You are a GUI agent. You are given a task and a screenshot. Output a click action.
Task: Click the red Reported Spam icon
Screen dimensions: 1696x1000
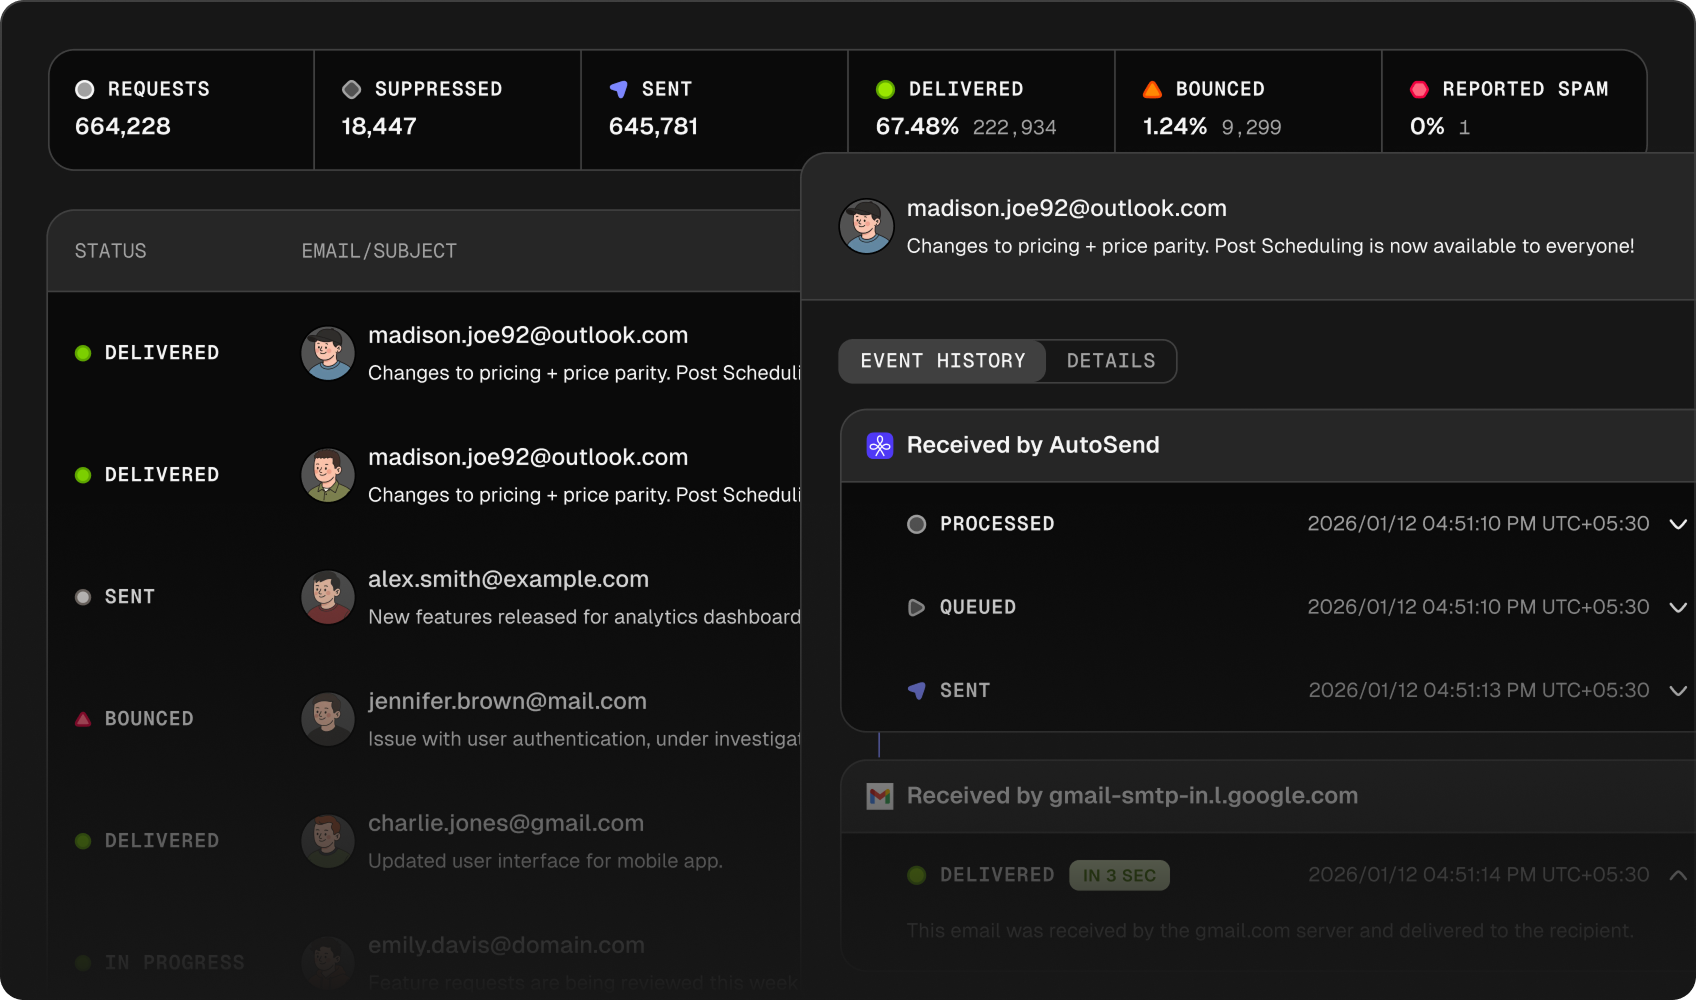coord(1418,89)
